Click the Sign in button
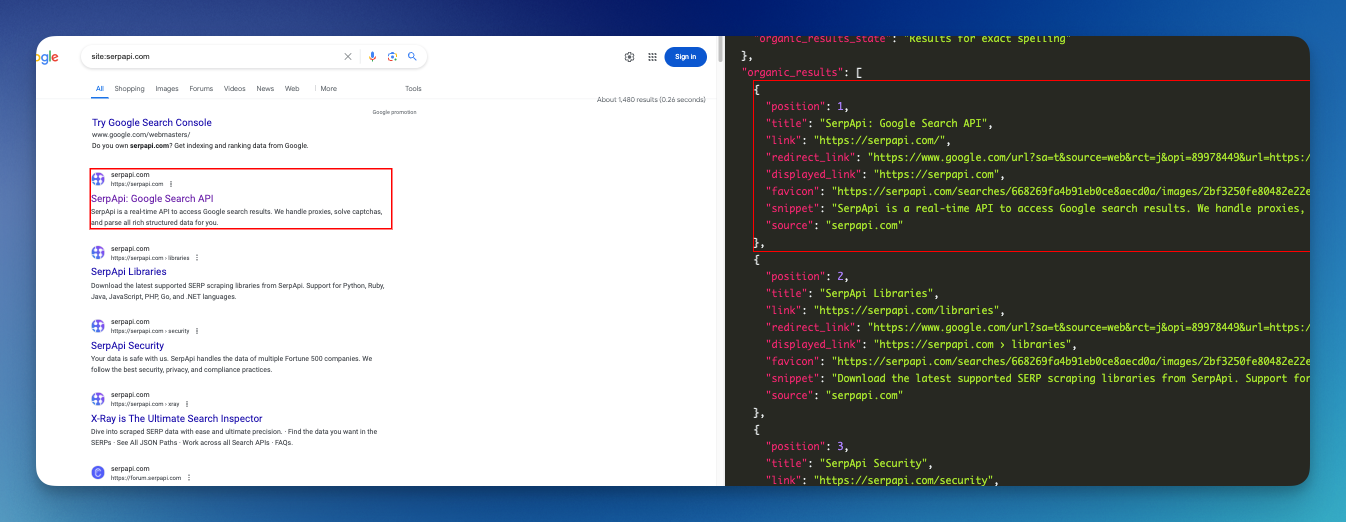Screen dimensions: 1346x522 [686, 57]
